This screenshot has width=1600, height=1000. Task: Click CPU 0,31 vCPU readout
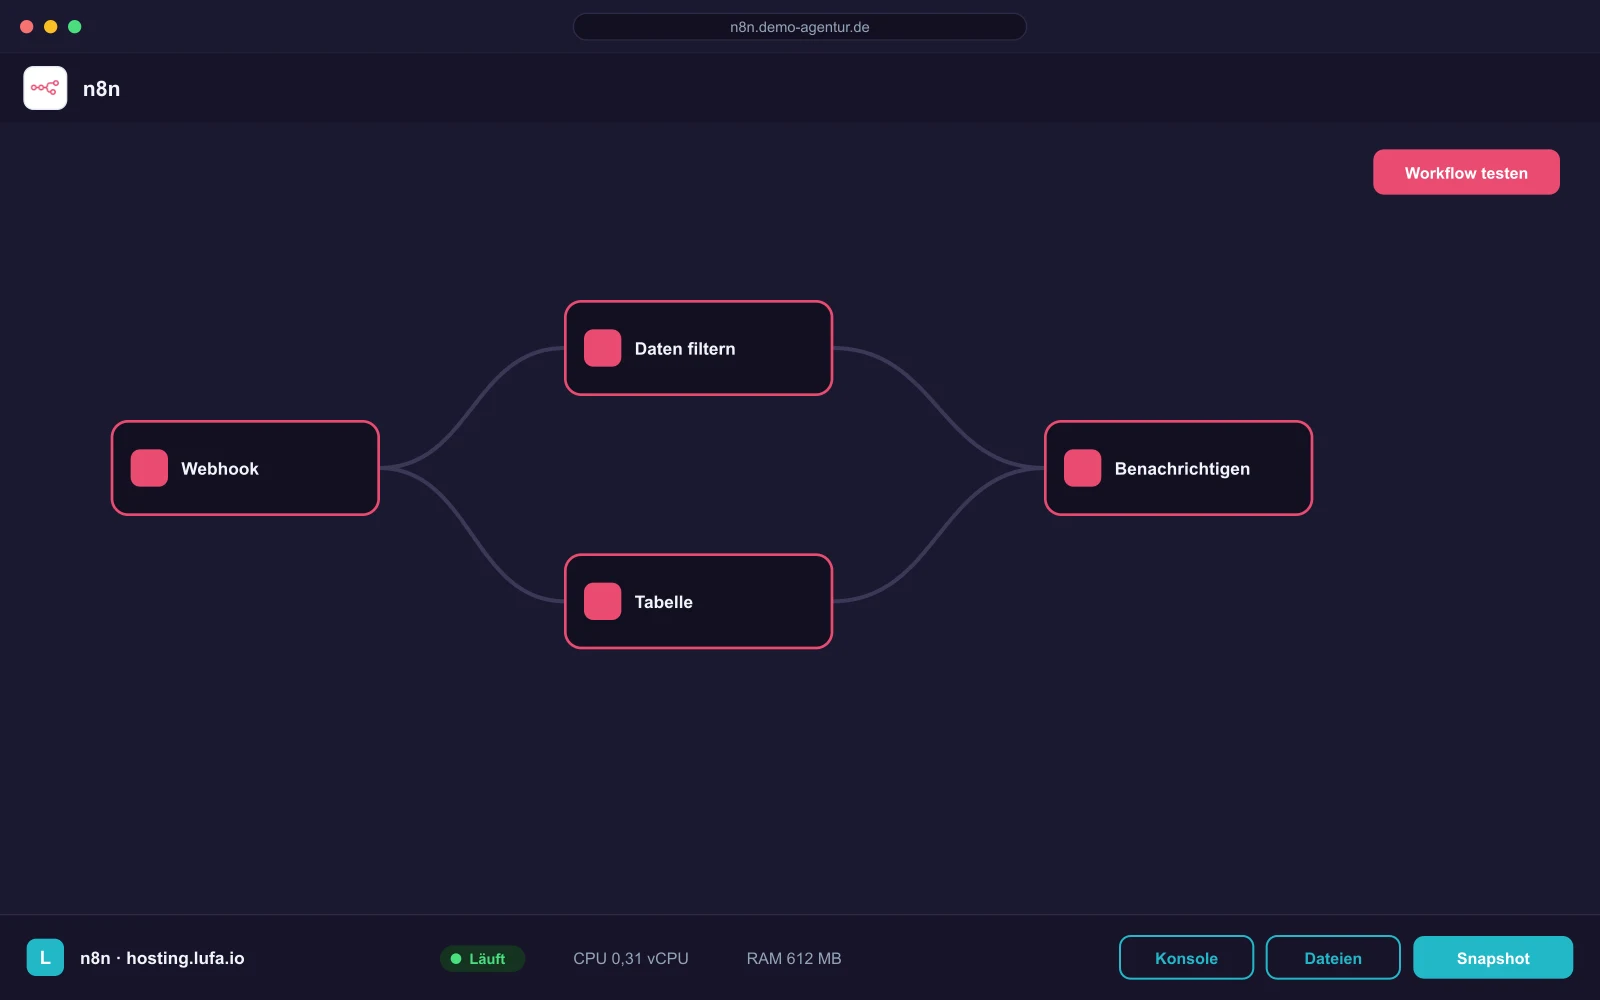click(x=631, y=958)
